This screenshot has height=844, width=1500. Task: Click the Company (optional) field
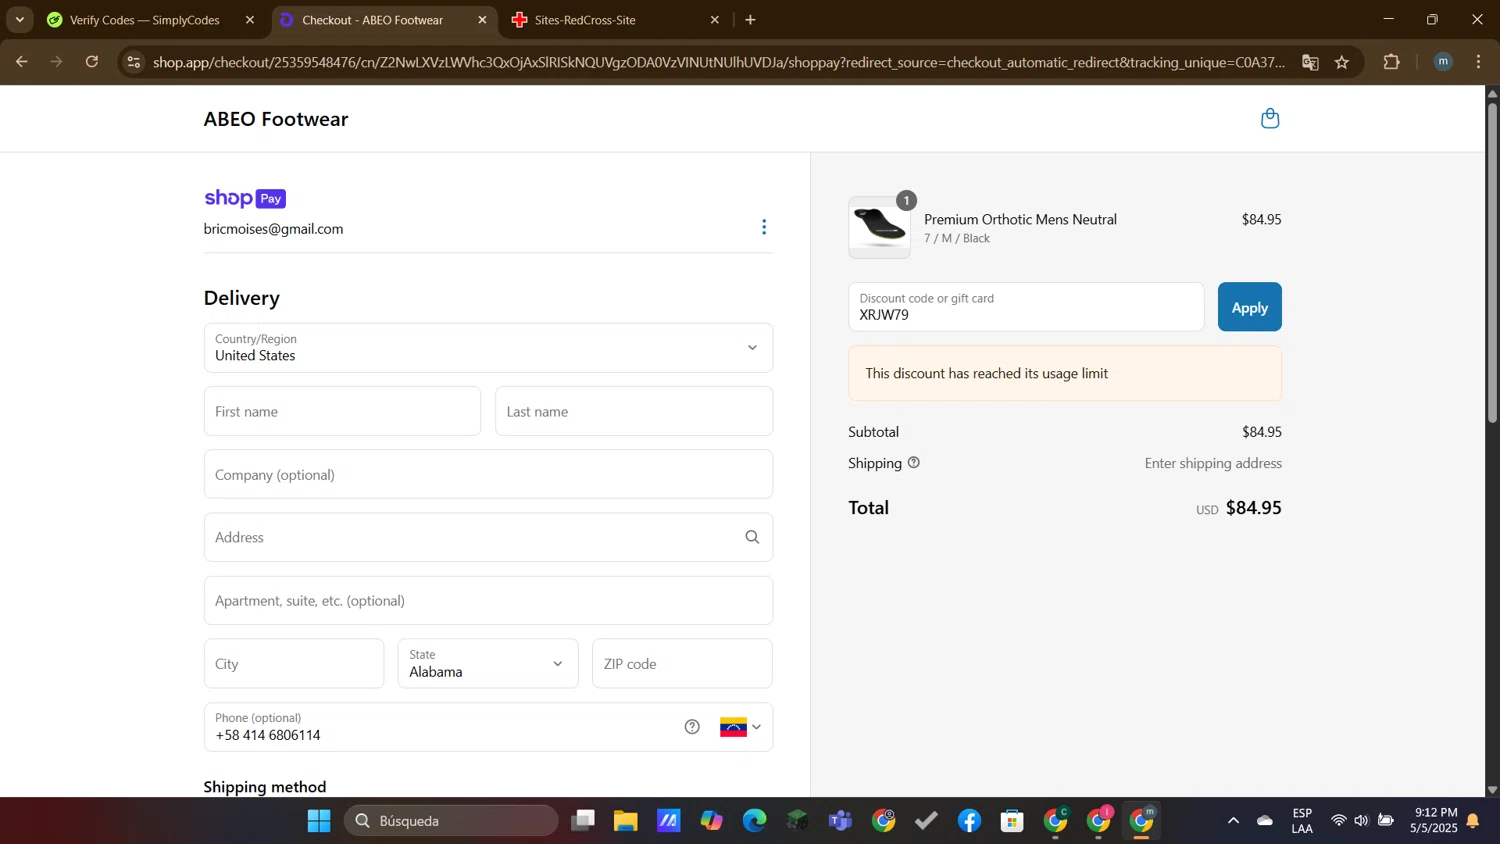(488, 474)
